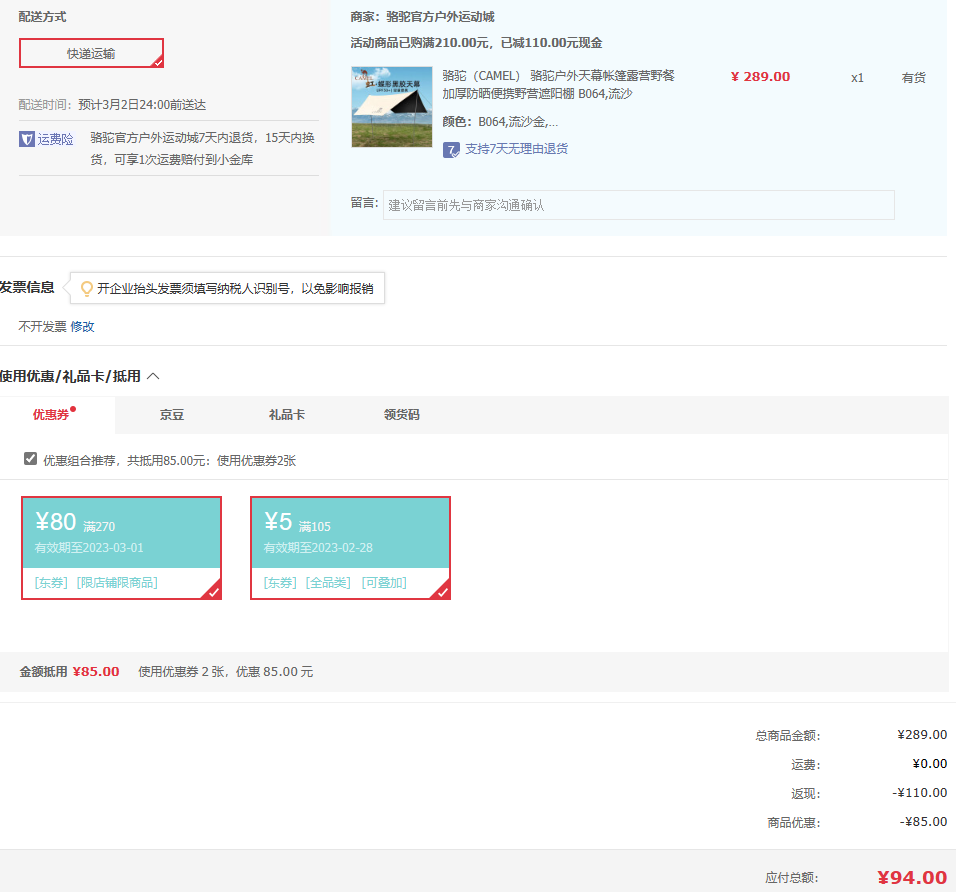Click 修改 to edit invoice info
Image resolution: width=956 pixels, height=892 pixels.
click(82, 327)
